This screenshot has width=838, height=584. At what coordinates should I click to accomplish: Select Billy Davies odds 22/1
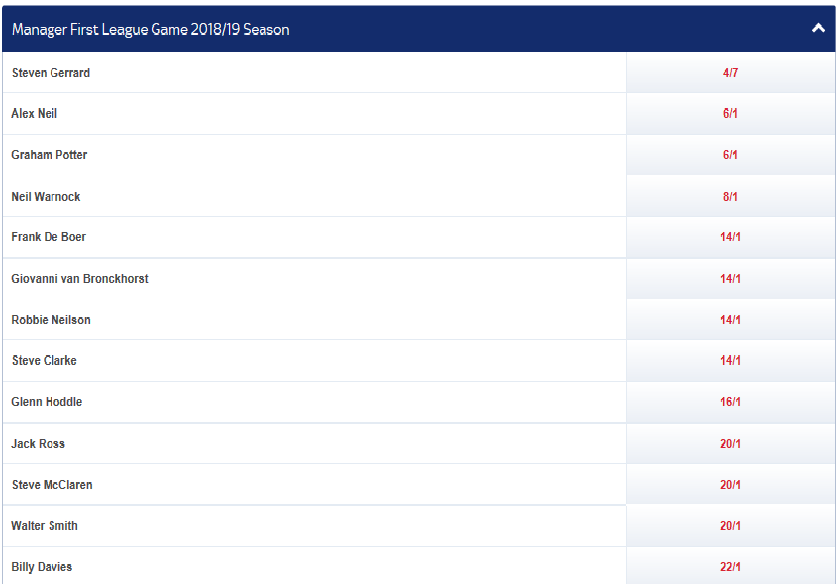coord(730,567)
